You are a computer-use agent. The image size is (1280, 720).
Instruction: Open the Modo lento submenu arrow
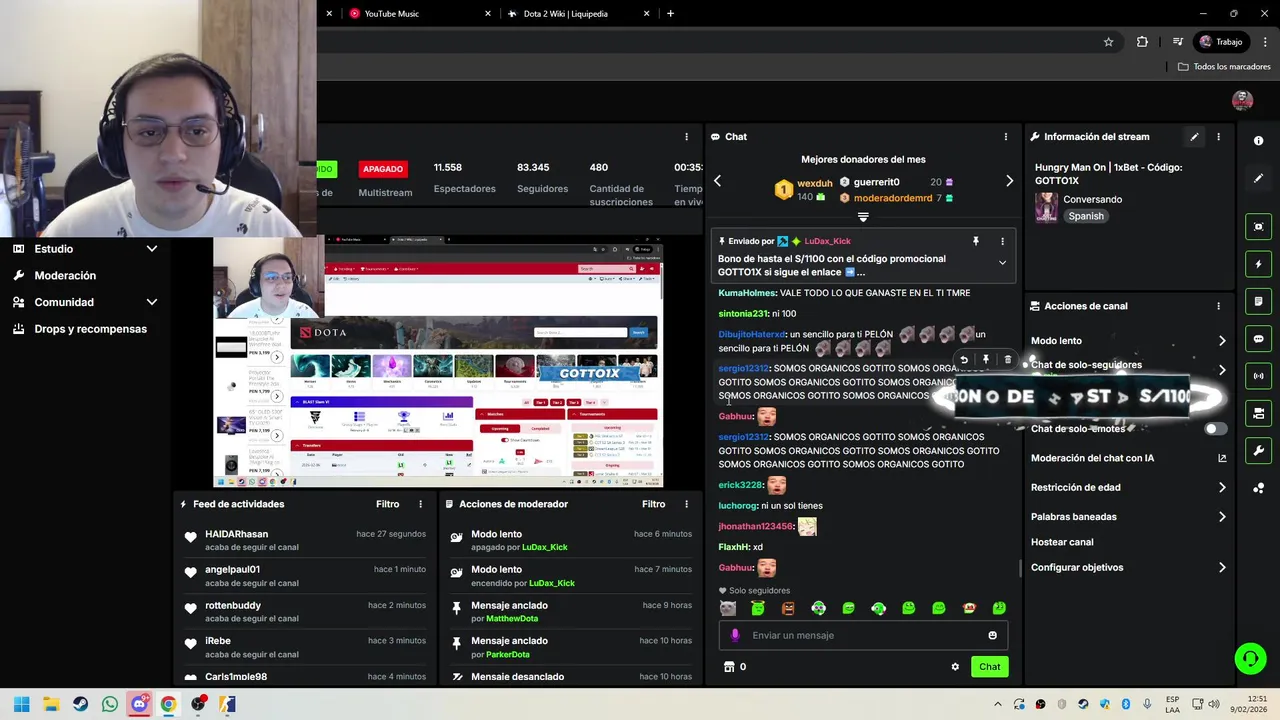(1222, 341)
